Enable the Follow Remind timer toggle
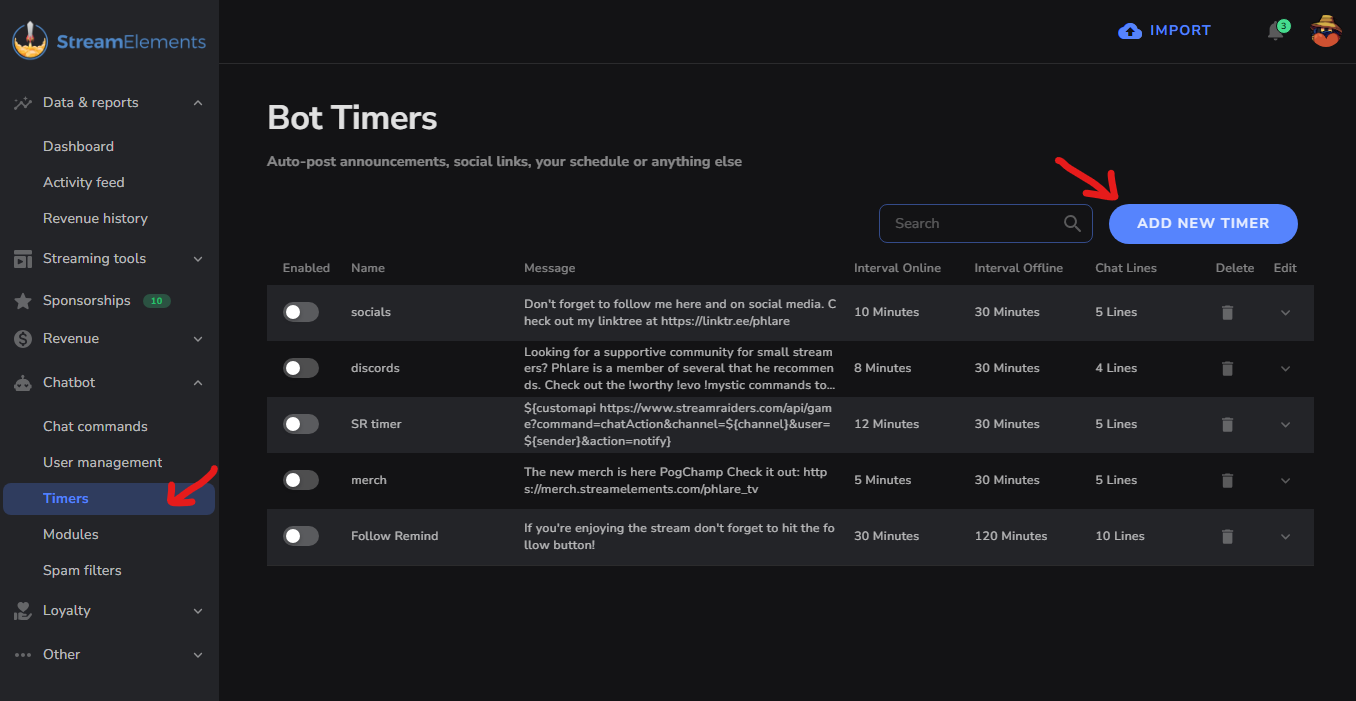The image size is (1356, 701). (301, 536)
